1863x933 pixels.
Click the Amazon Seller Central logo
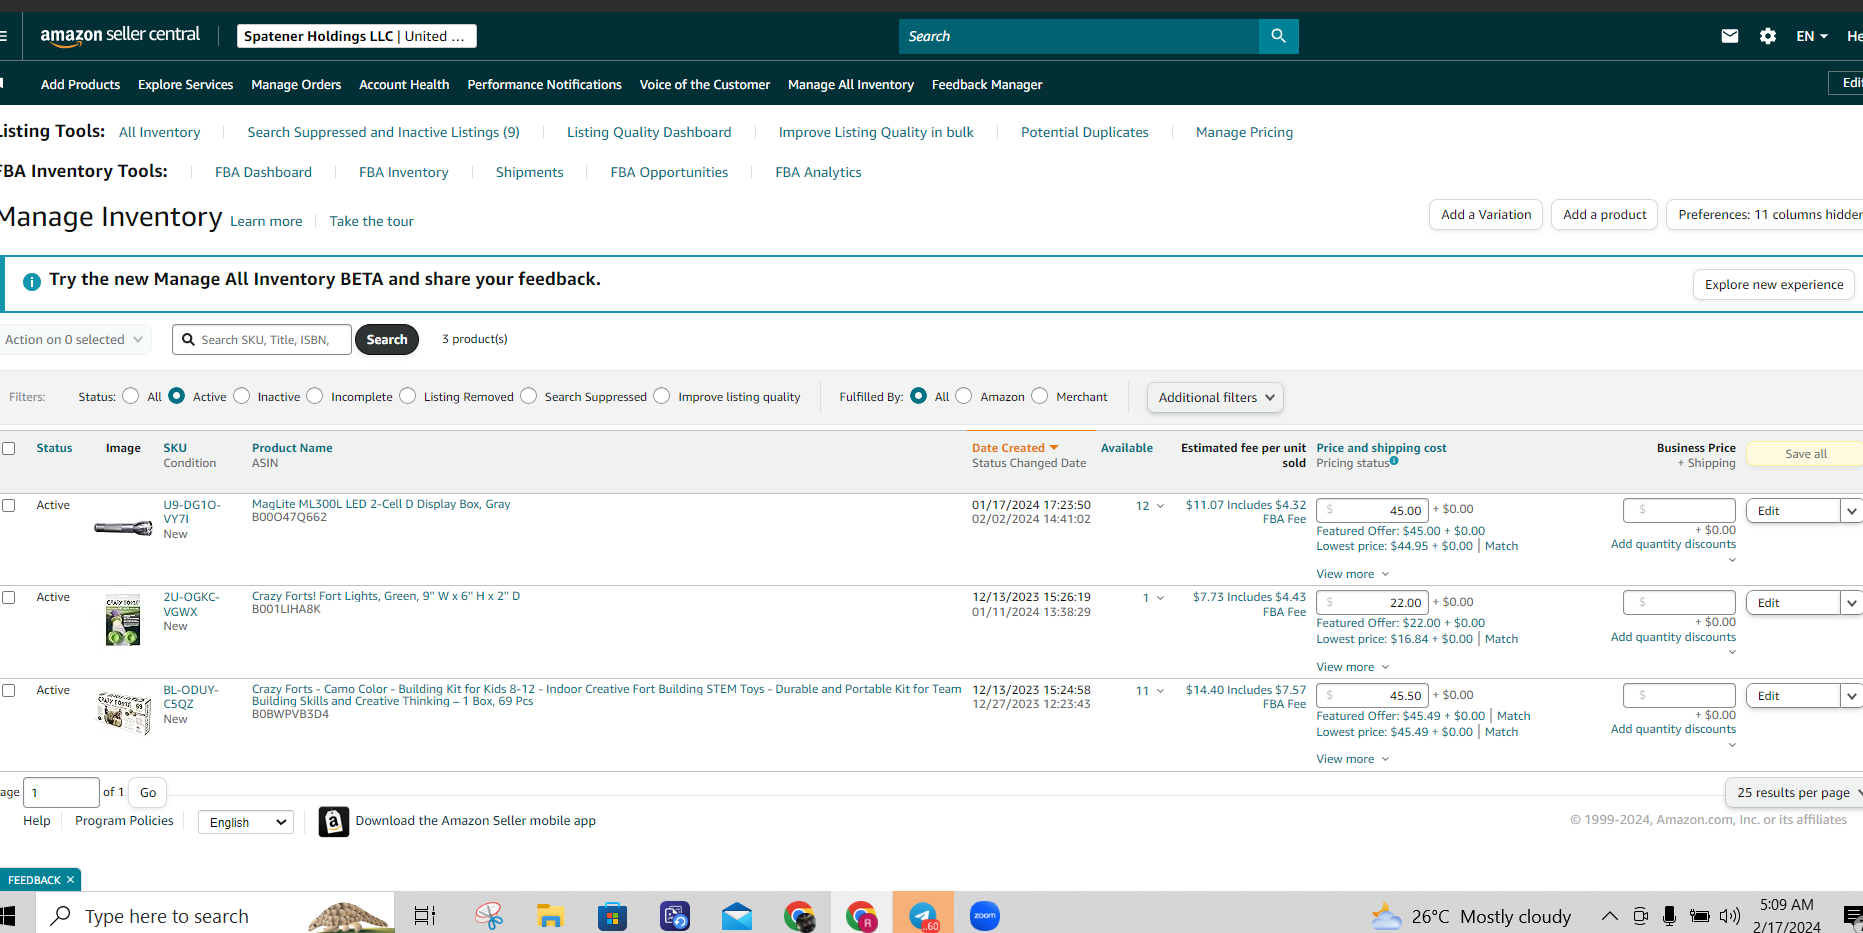120,36
